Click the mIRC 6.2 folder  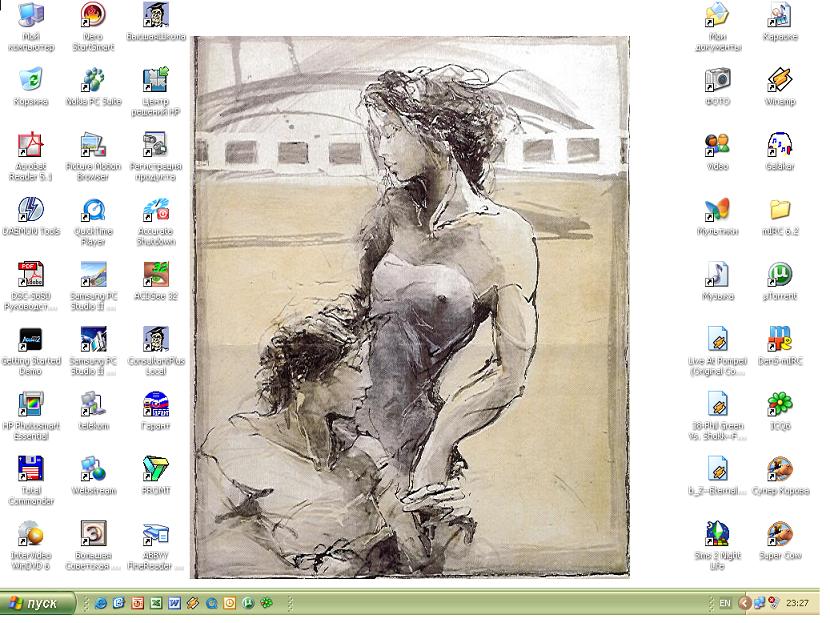click(x=780, y=211)
